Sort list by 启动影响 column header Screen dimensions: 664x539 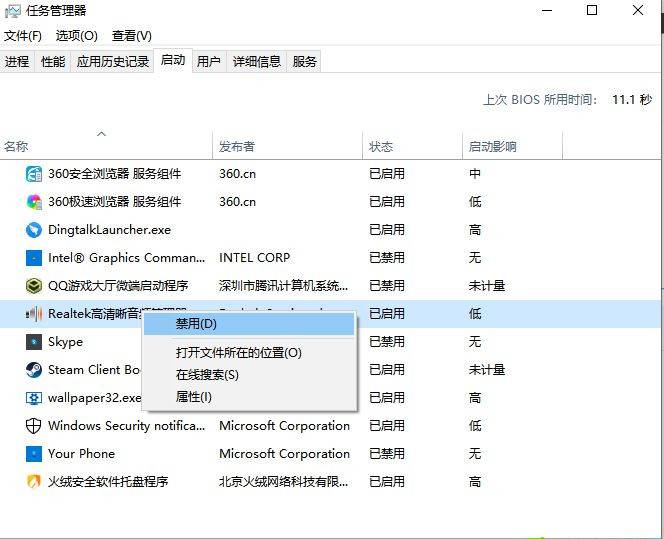(492, 147)
